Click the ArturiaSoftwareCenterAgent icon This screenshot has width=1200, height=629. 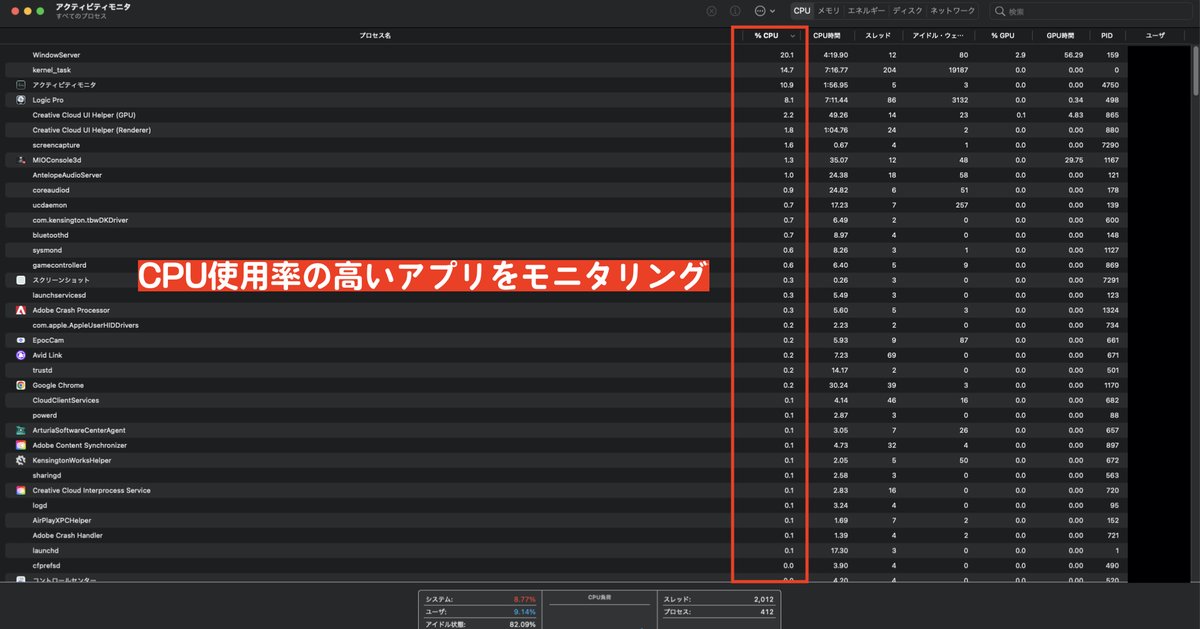[21, 430]
